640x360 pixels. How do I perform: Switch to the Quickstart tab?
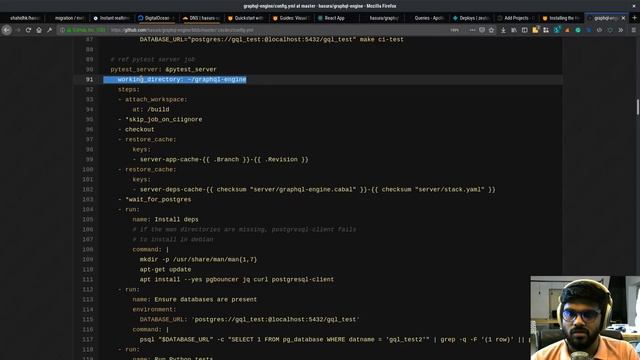pos(246,18)
